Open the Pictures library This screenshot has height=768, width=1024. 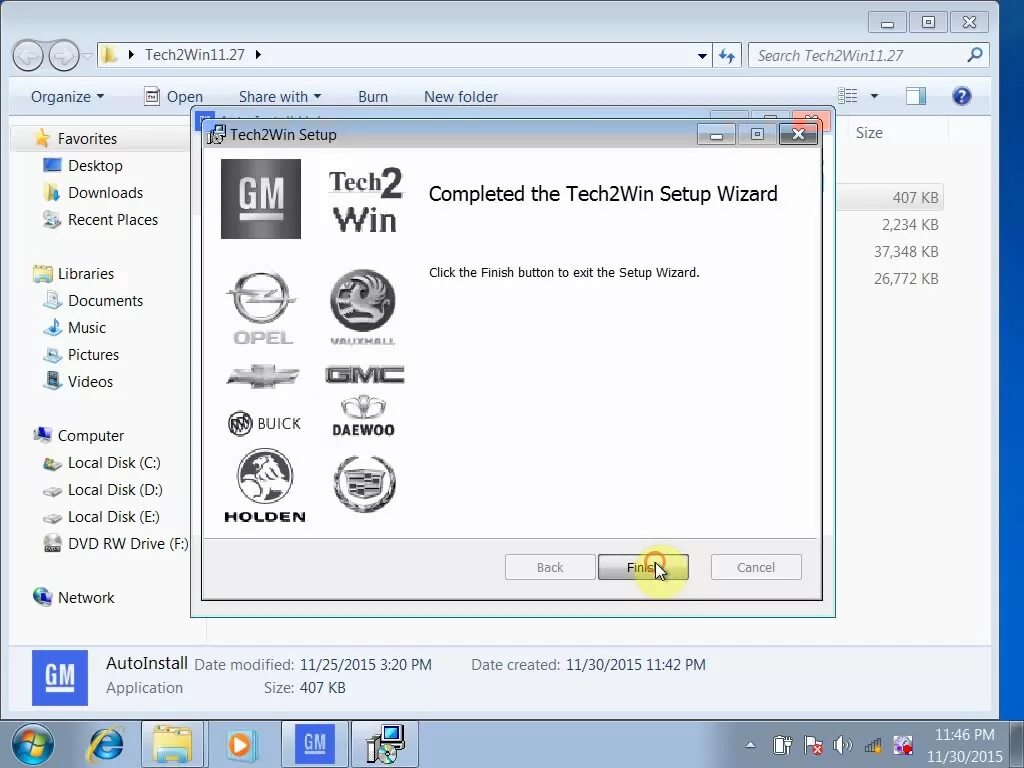click(93, 355)
